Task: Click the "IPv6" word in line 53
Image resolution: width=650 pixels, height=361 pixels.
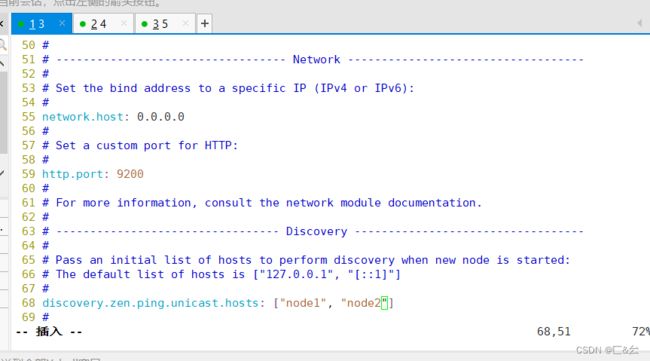Action: (388, 88)
